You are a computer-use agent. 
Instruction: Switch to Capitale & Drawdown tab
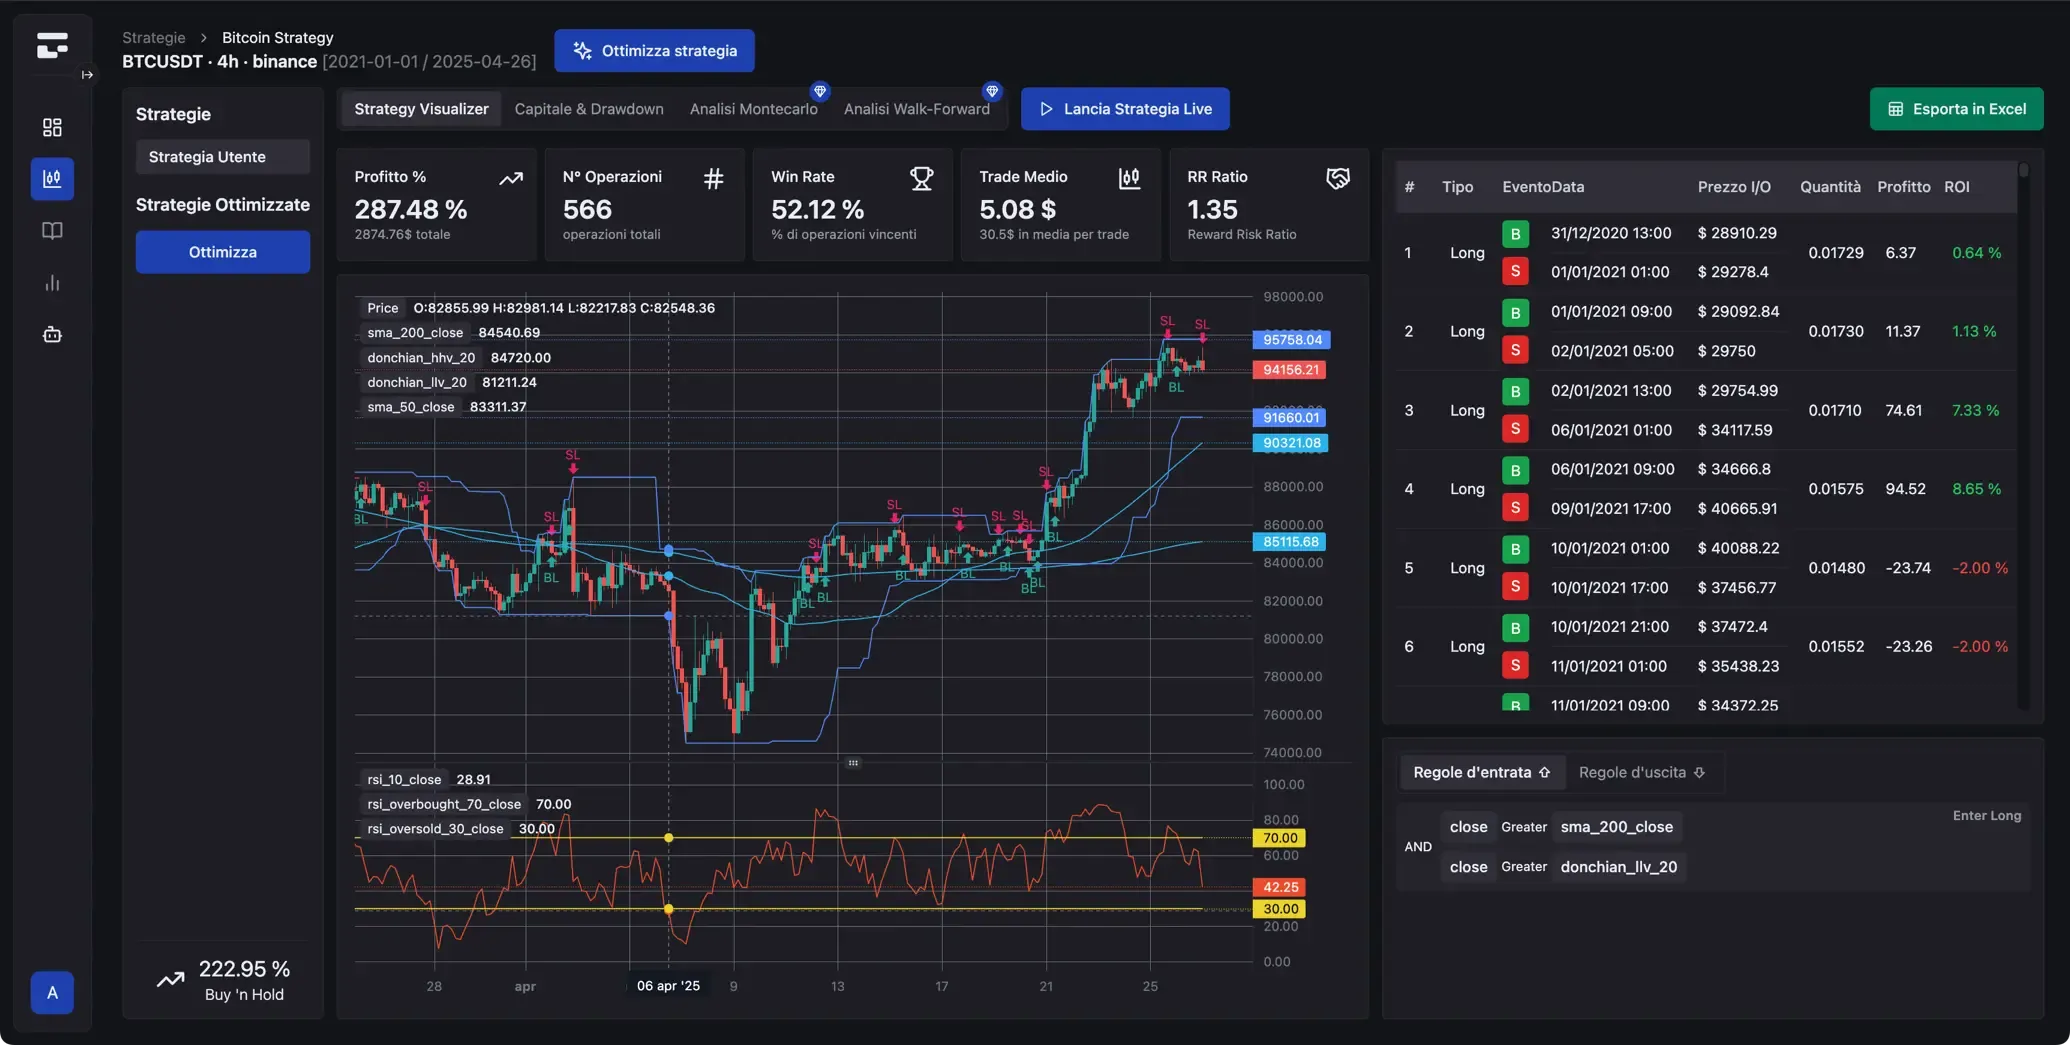pyautogui.click(x=589, y=109)
